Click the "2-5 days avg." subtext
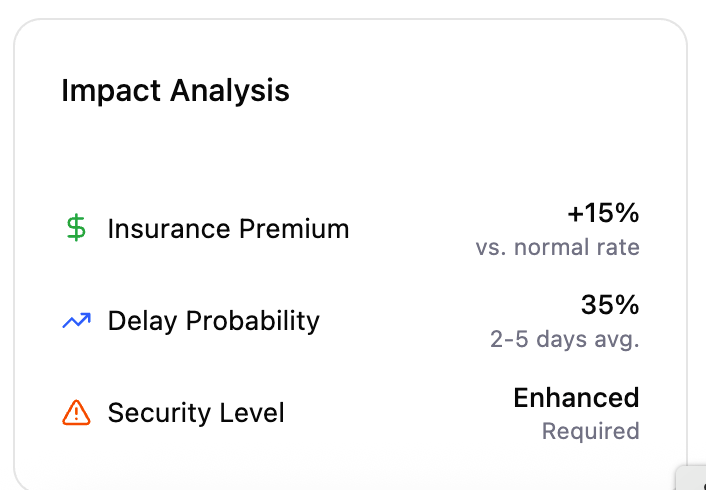 (564, 339)
